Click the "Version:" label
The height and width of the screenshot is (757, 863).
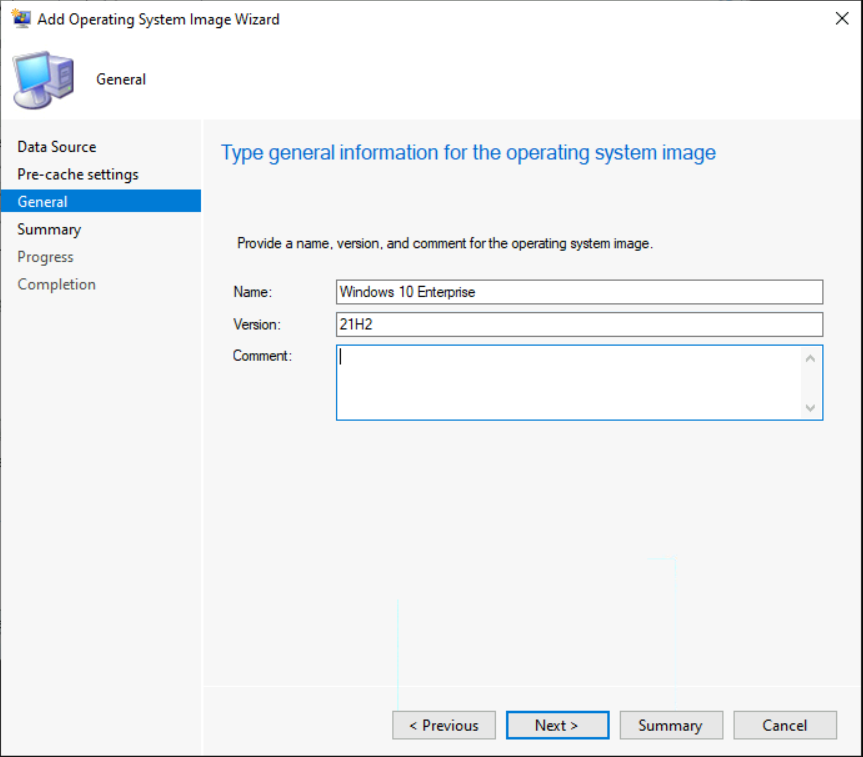tap(256, 324)
